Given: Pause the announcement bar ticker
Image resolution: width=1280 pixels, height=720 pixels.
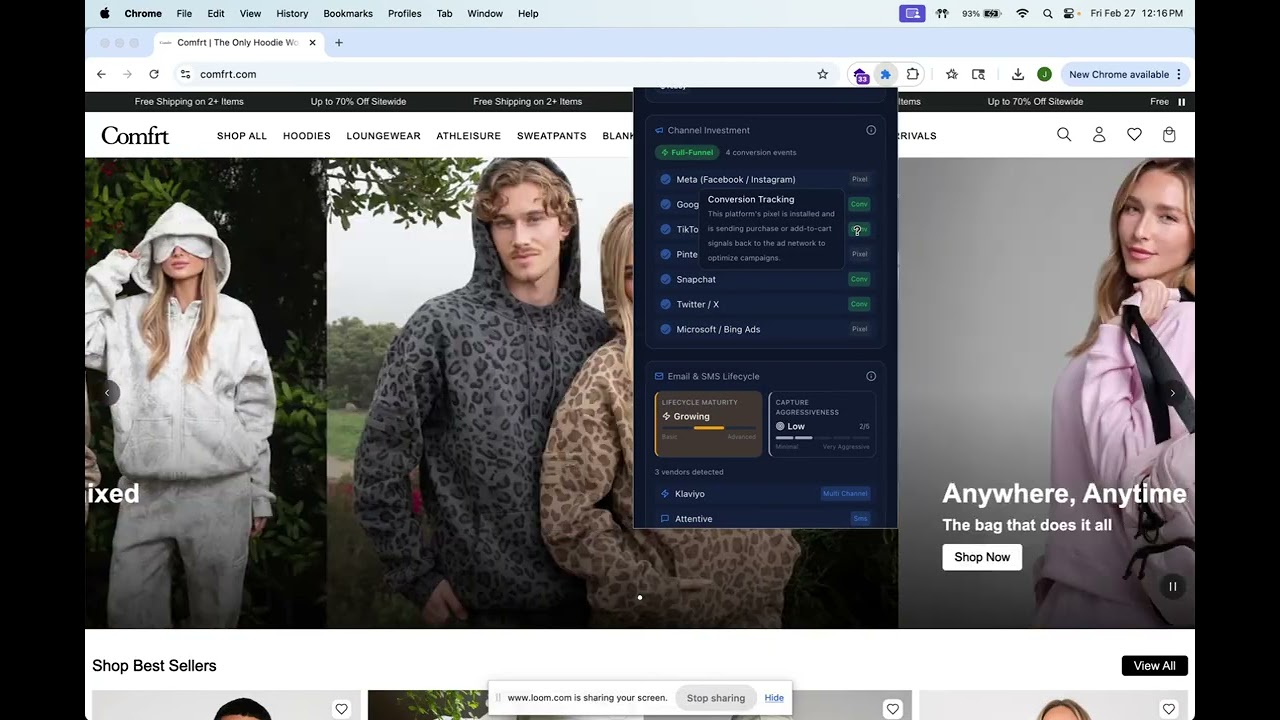Looking at the screenshot, I should point(1181,102).
